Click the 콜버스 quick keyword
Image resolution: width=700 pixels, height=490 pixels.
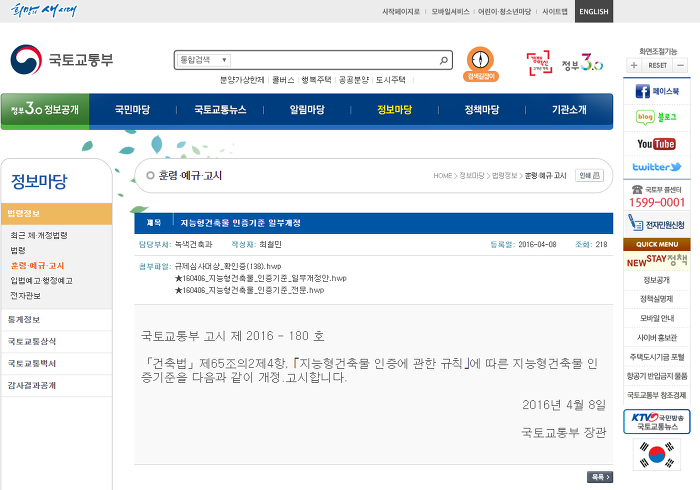point(283,80)
